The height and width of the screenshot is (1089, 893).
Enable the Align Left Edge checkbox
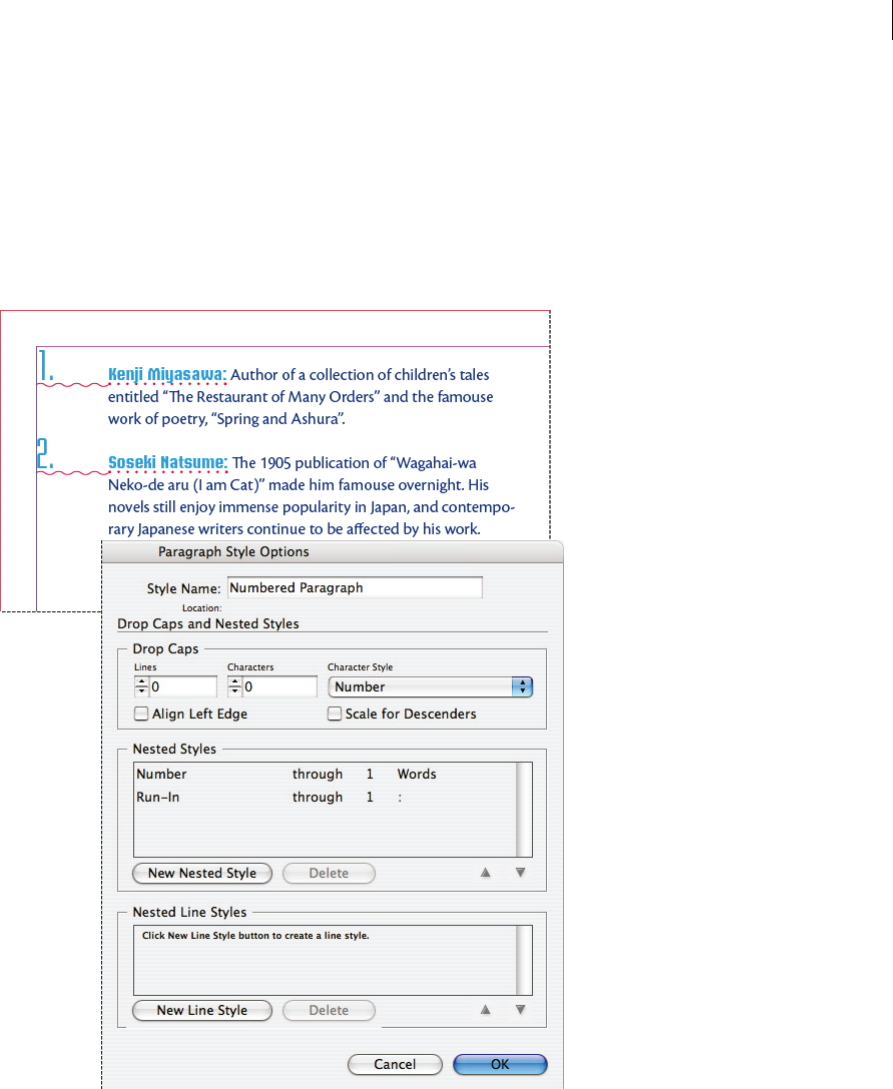coord(141,713)
